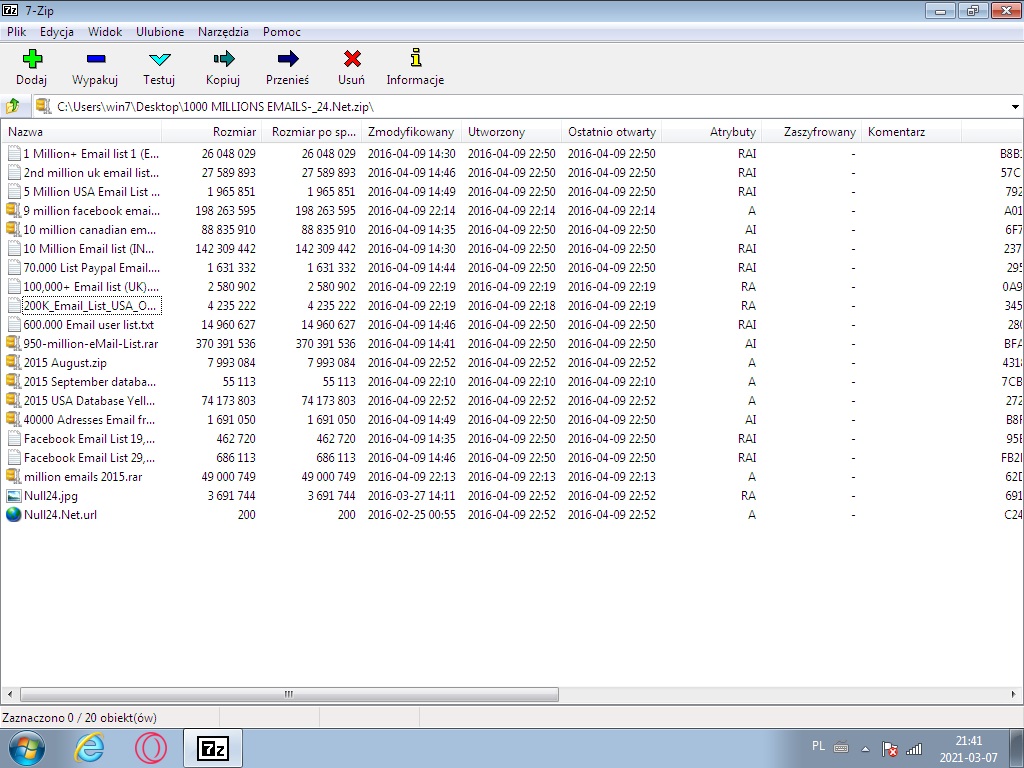Click file icon of 1 Million+ Email list 1
1024x768 pixels.
pos(14,153)
